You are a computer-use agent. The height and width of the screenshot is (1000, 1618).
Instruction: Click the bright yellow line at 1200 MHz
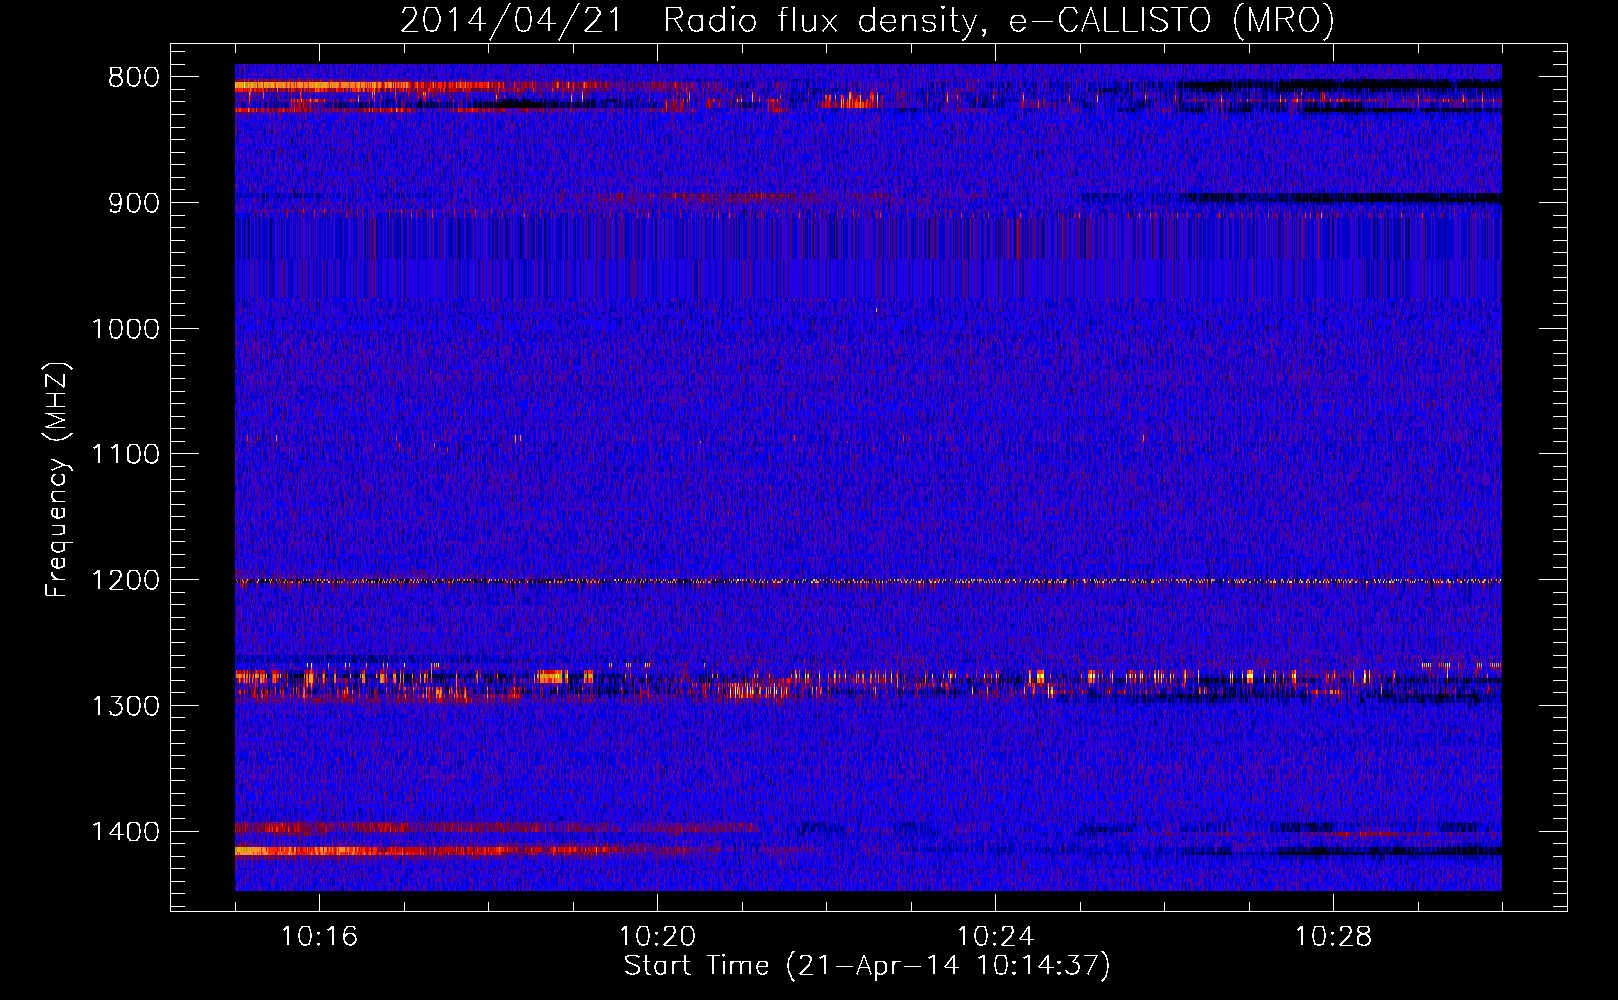point(868,581)
